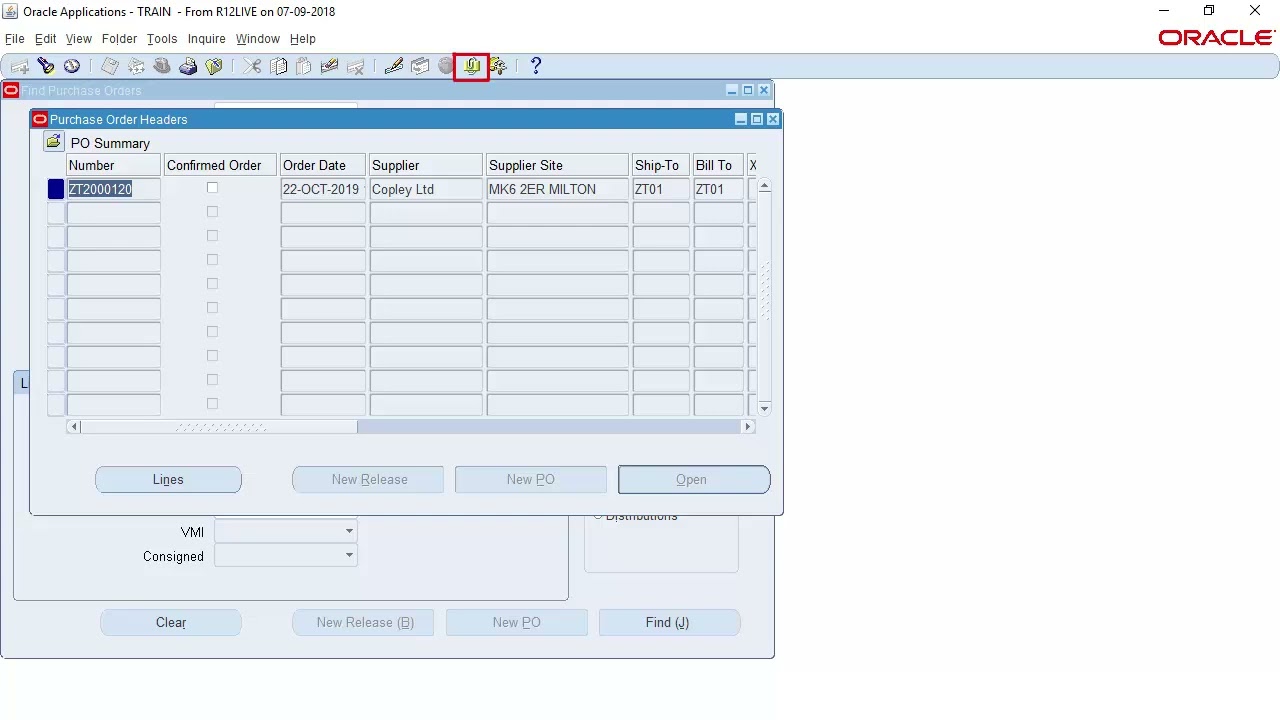Click the Save diskette toolbar icon
This screenshot has height=720, width=1280.
(x=110, y=66)
